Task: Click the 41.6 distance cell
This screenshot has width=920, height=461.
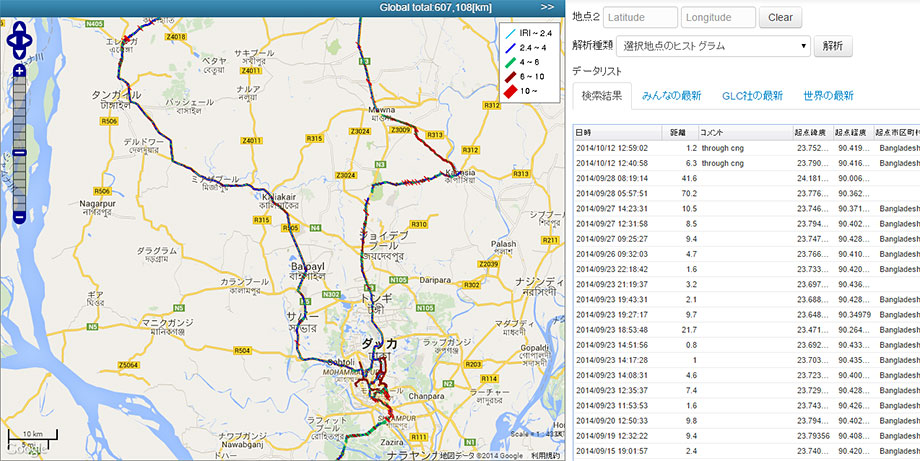Action: (x=679, y=178)
